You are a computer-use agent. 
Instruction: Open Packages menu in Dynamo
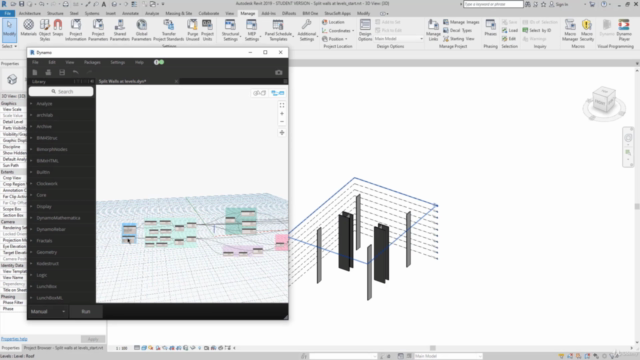coord(92,62)
